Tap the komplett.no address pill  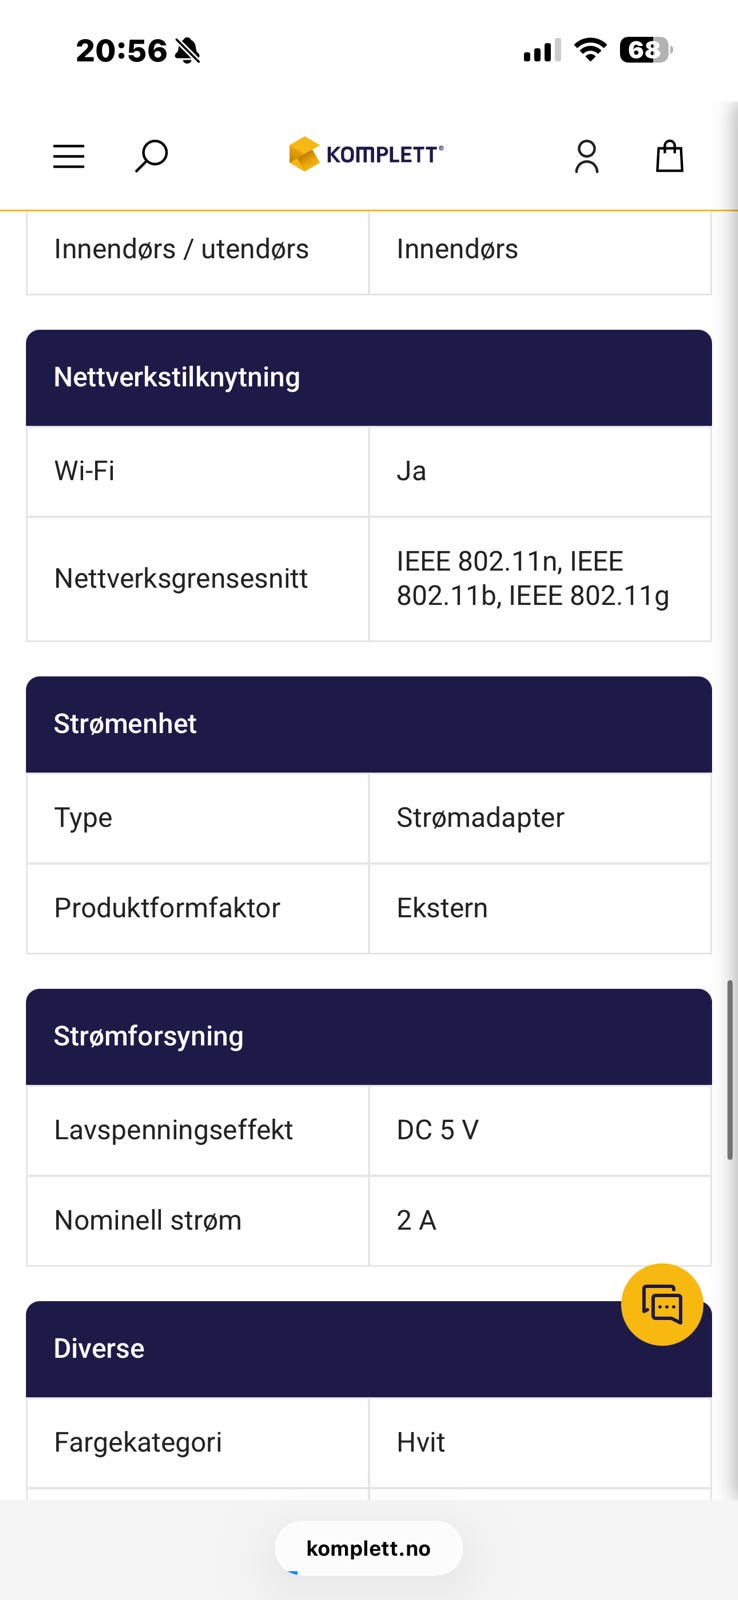coord(369,1548)
